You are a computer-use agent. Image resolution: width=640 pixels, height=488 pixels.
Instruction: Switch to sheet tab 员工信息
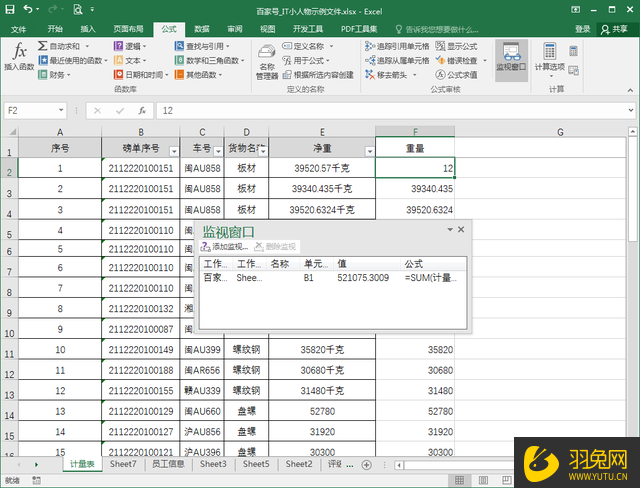pyautogui.click(x=168, y=464)
